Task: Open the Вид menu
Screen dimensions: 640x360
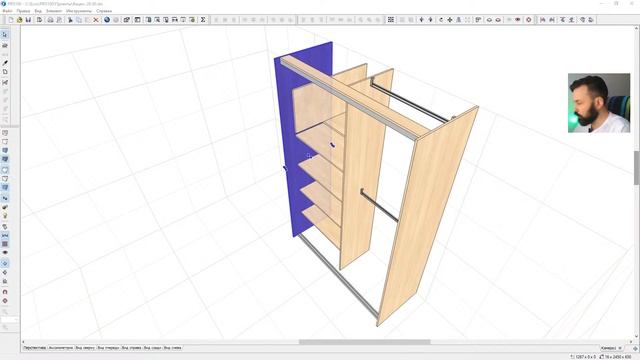Action: click(38, 11)
